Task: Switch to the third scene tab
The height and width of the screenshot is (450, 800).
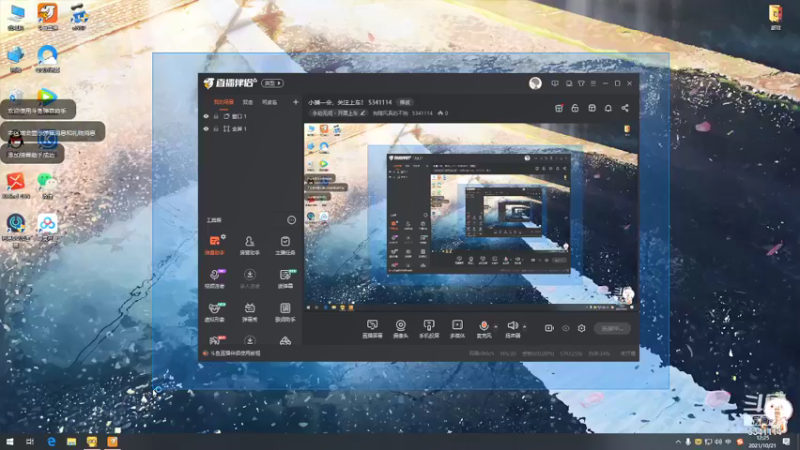Action: (269, 102)
